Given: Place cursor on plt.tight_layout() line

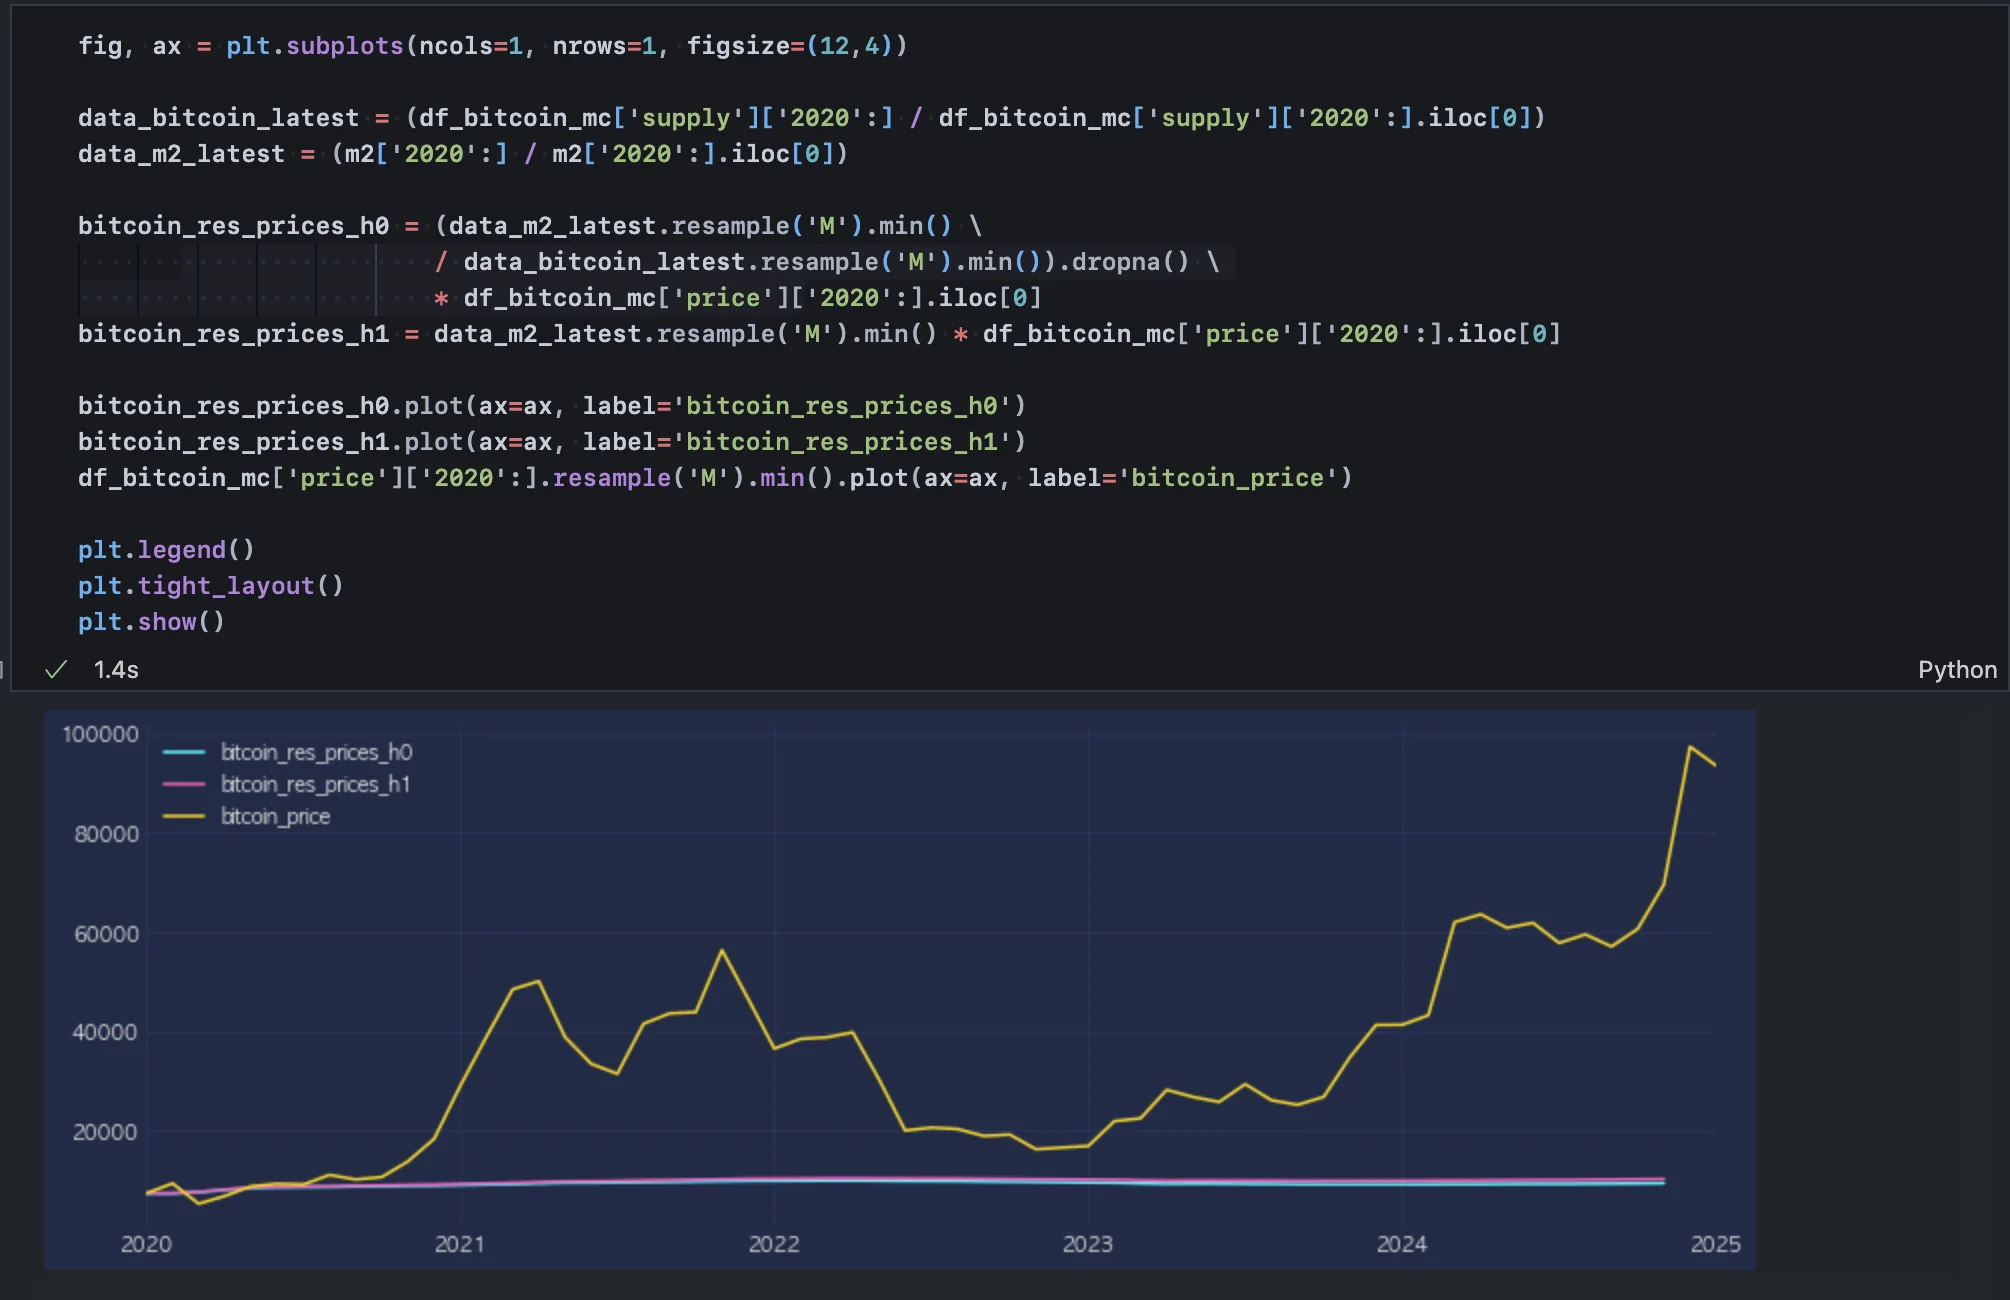Looking at the screenshot, I should (x=210, y=586).
